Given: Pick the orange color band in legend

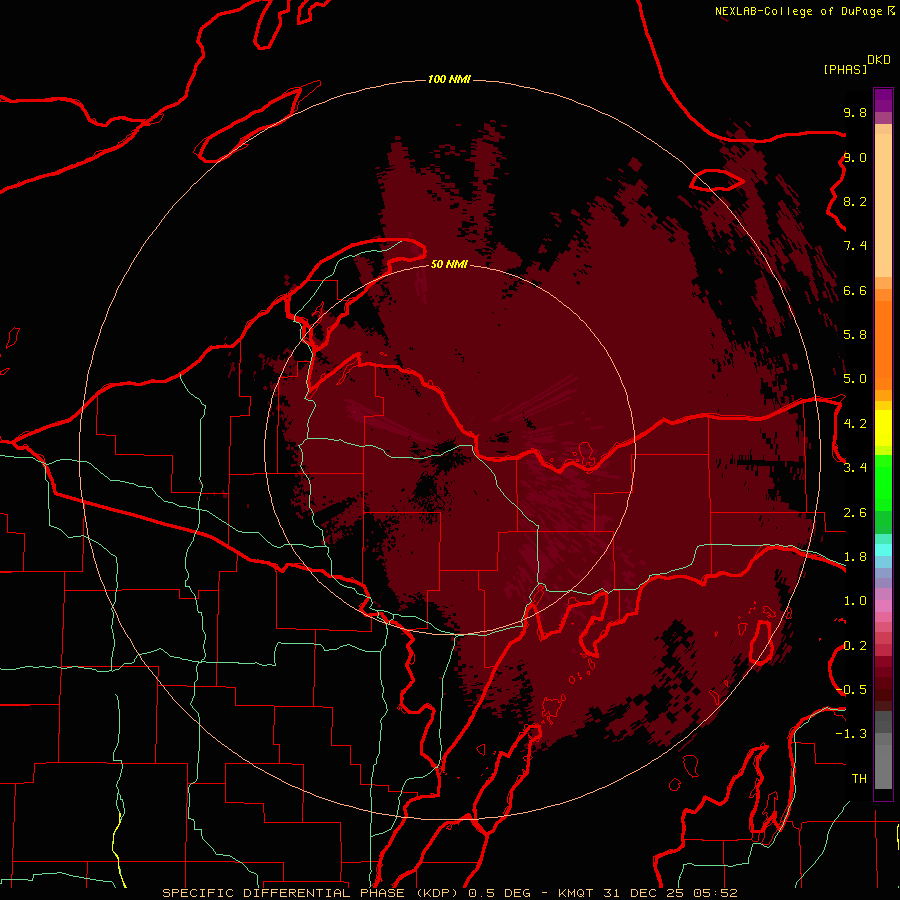Looking at the screenshot, I should coord(883,346).
